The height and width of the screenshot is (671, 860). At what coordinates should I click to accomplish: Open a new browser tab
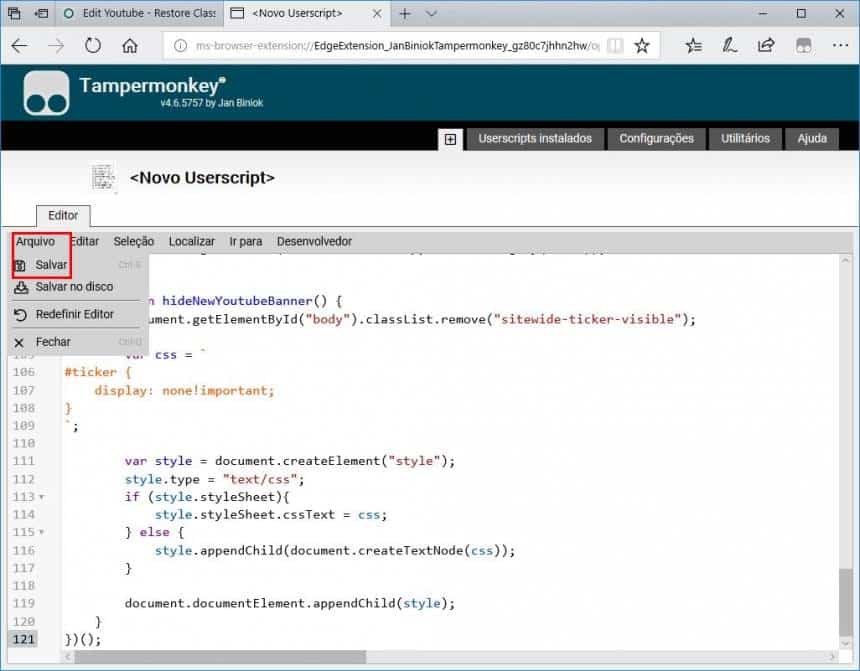click(x=405, y=13)
